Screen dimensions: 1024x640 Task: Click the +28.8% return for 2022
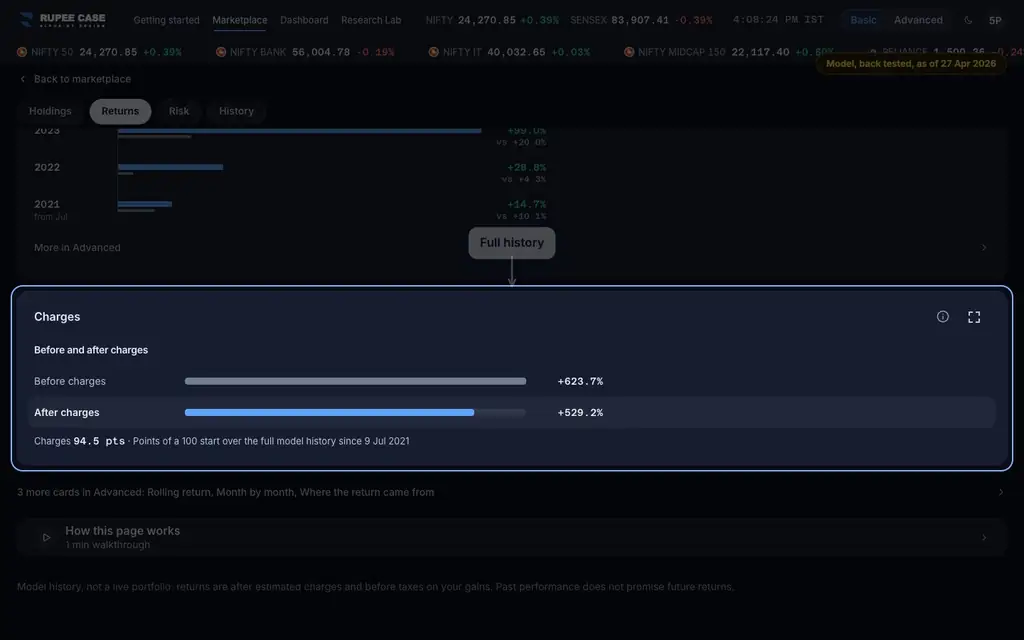(526, 168)
